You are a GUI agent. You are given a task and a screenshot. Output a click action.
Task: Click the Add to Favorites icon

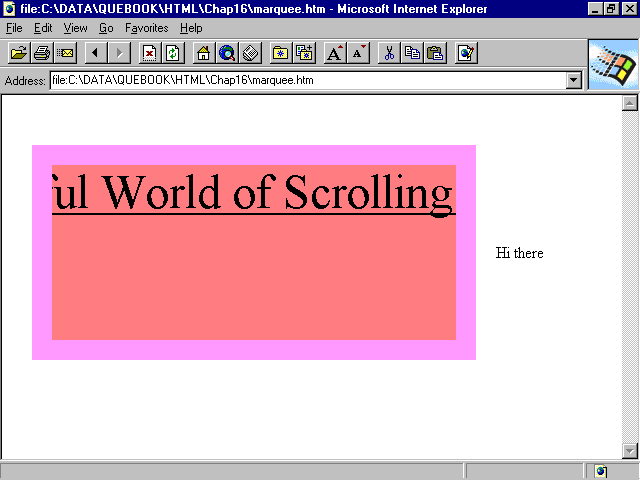point(305,53)
